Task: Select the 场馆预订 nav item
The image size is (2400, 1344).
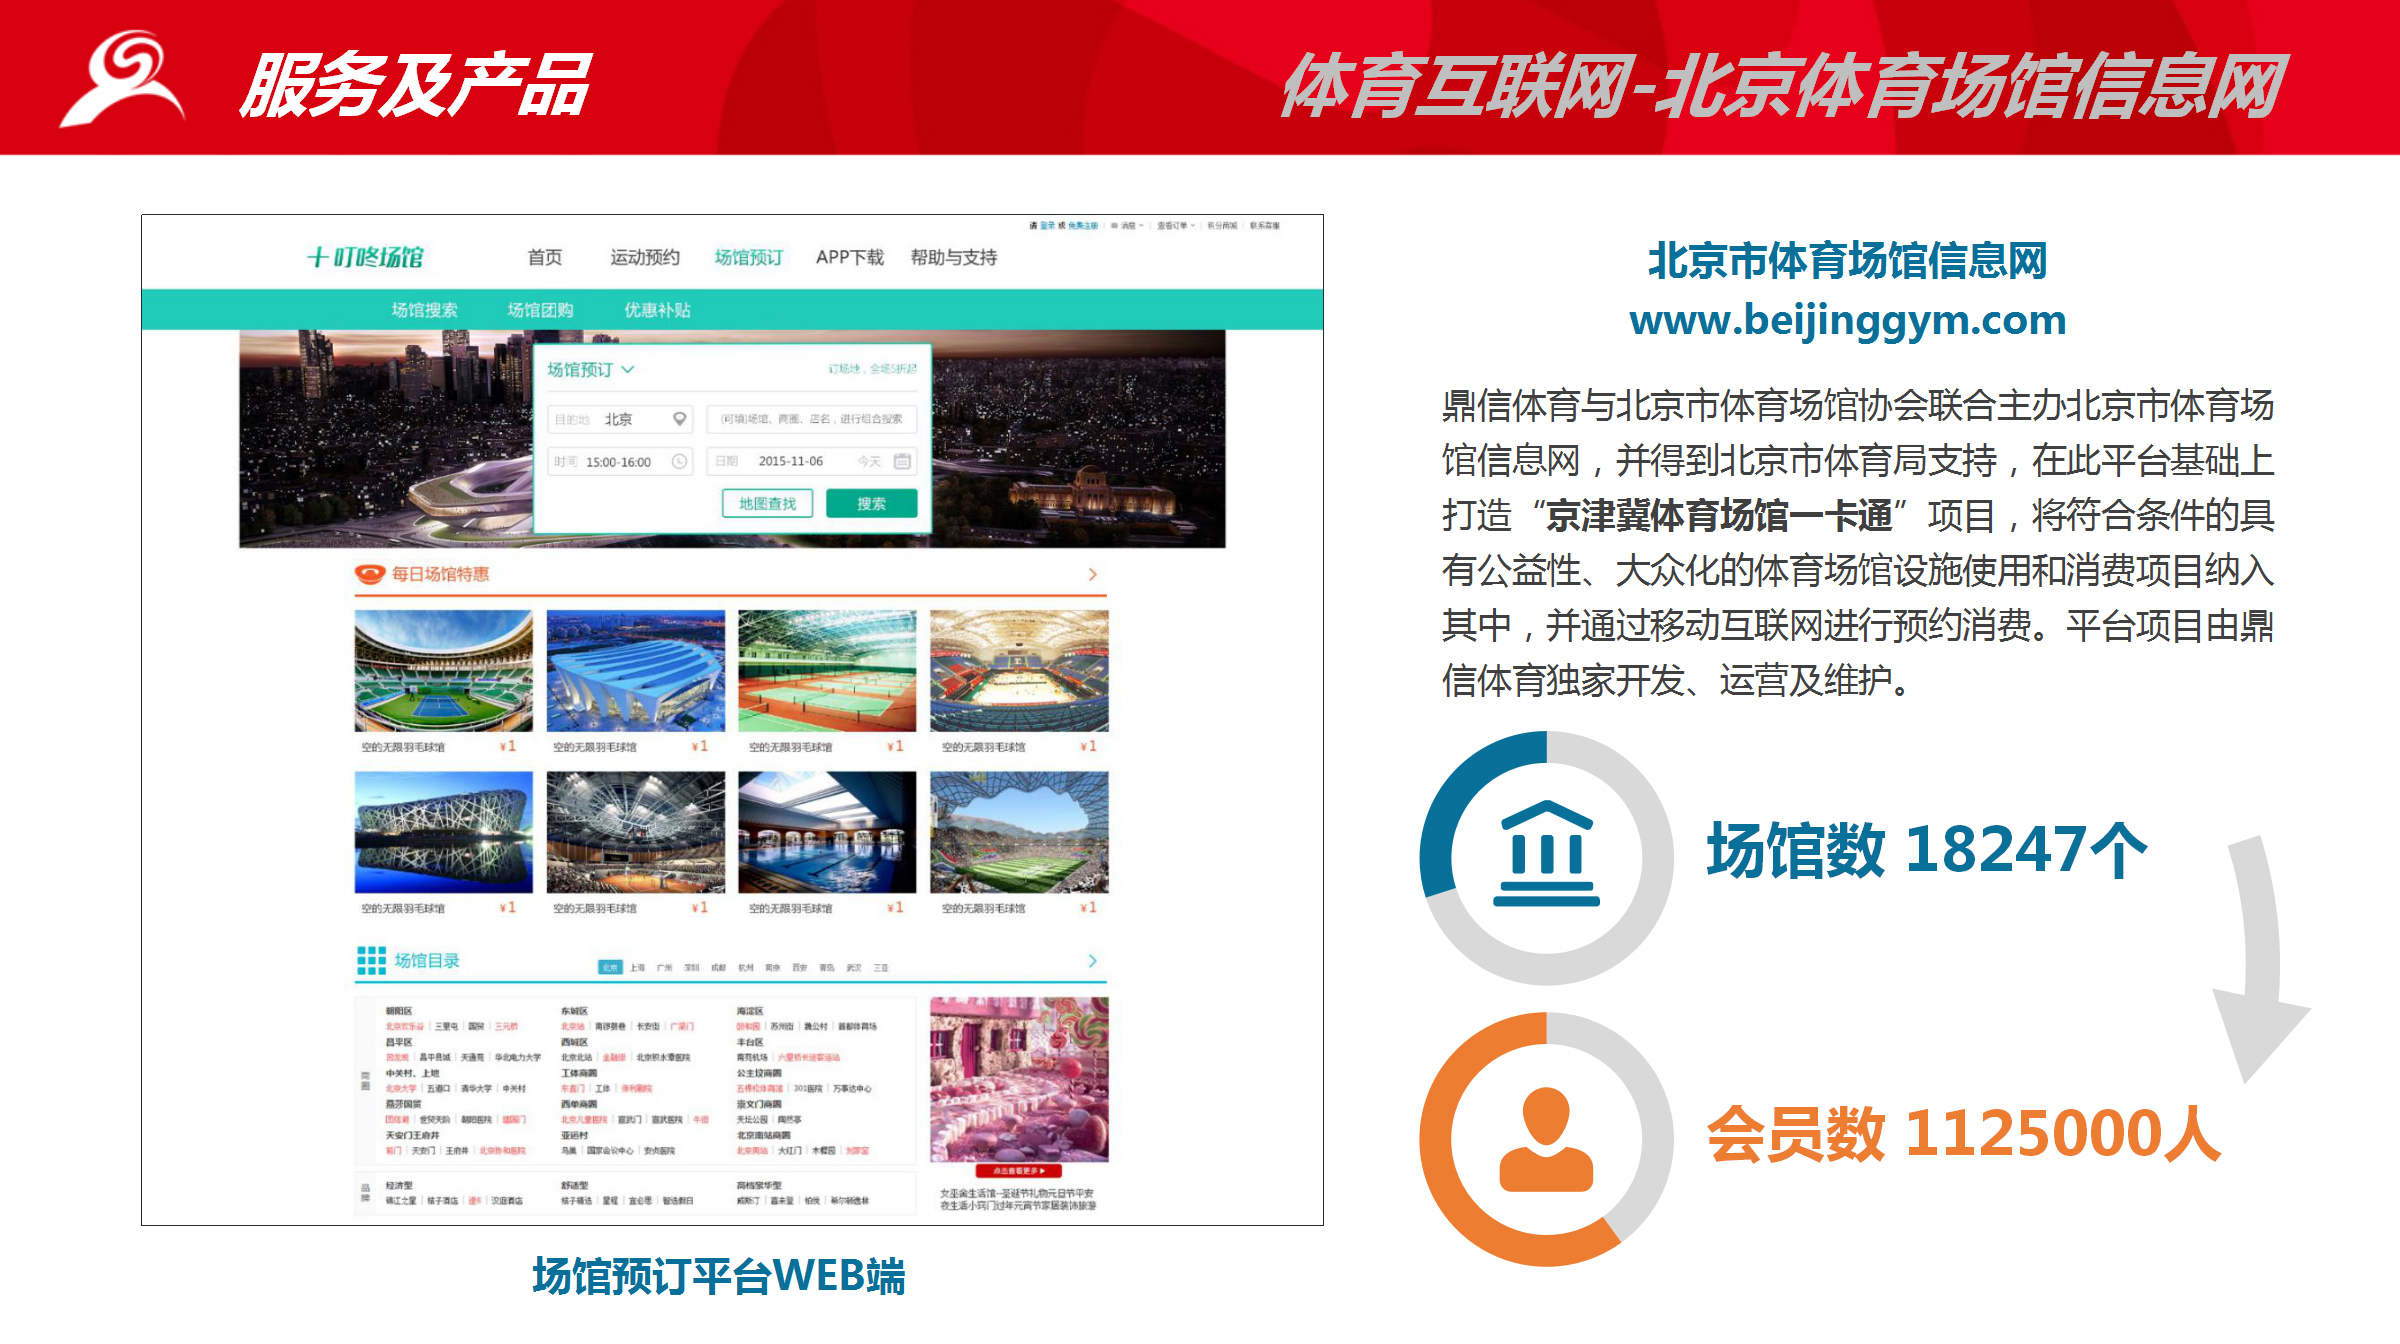Action: 749,257
